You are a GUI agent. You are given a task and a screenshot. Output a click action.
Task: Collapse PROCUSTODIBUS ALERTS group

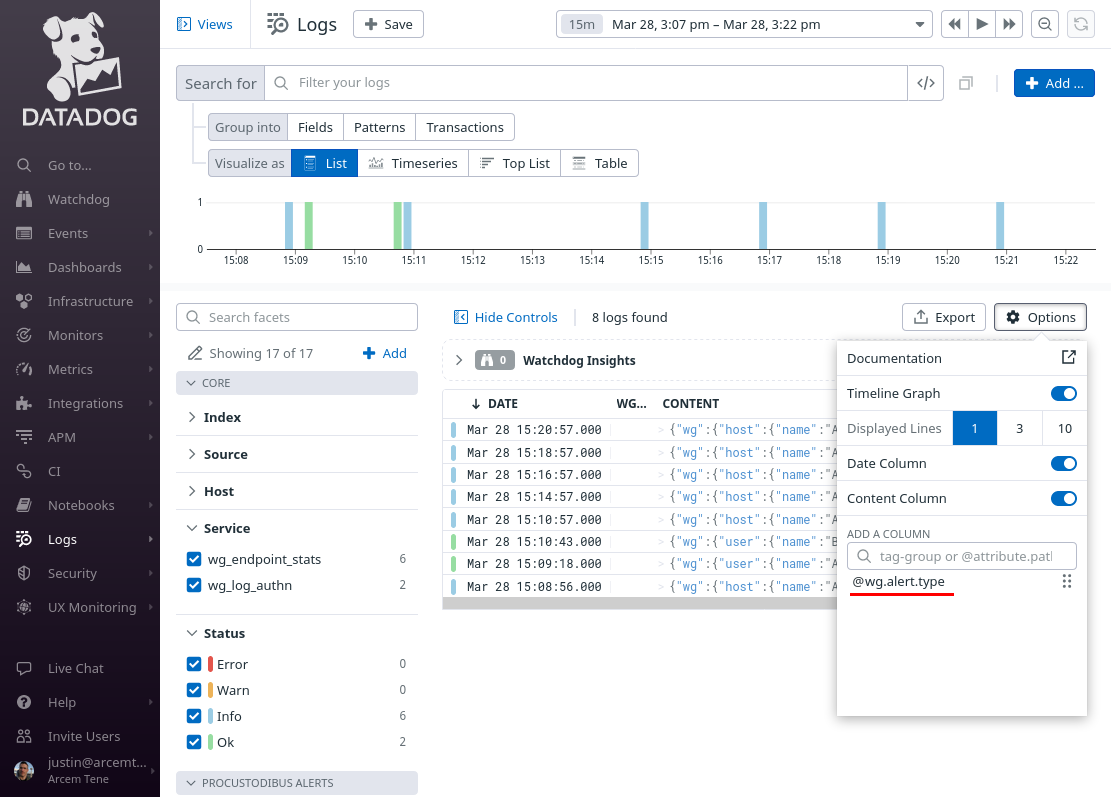click(297, 783)
